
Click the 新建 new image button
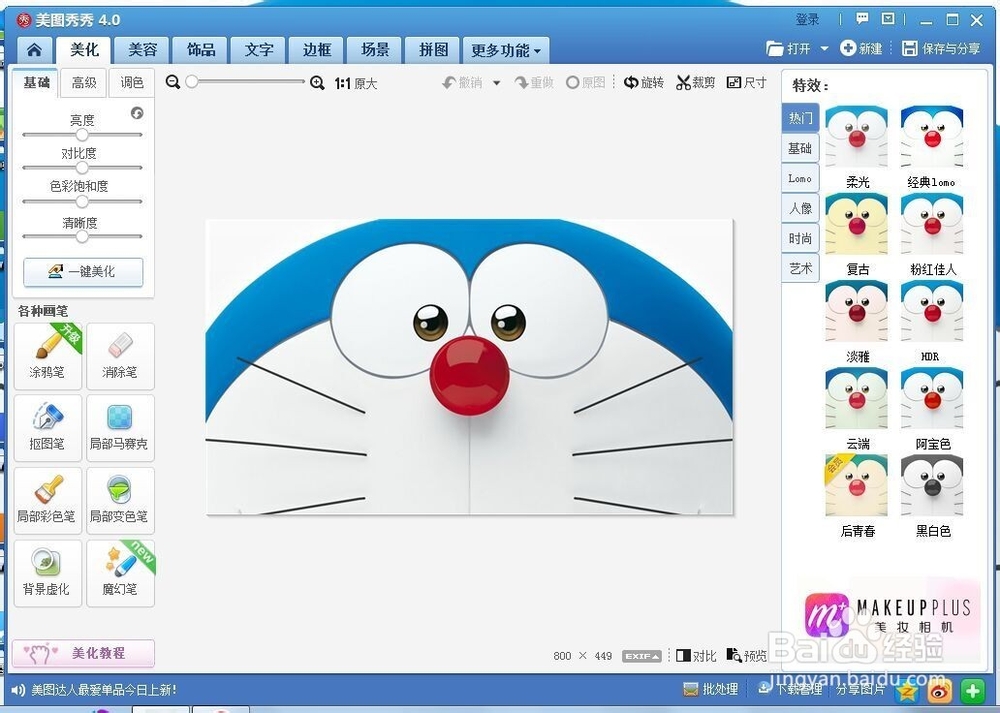click(x=861, y=48)
